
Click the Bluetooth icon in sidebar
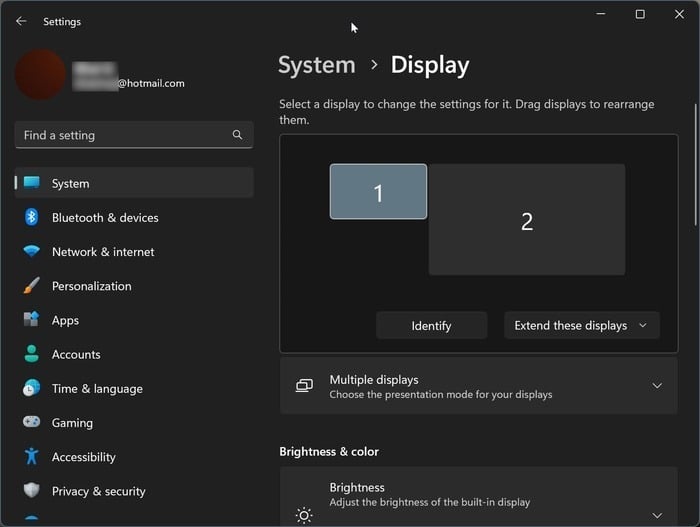[31, 217]
